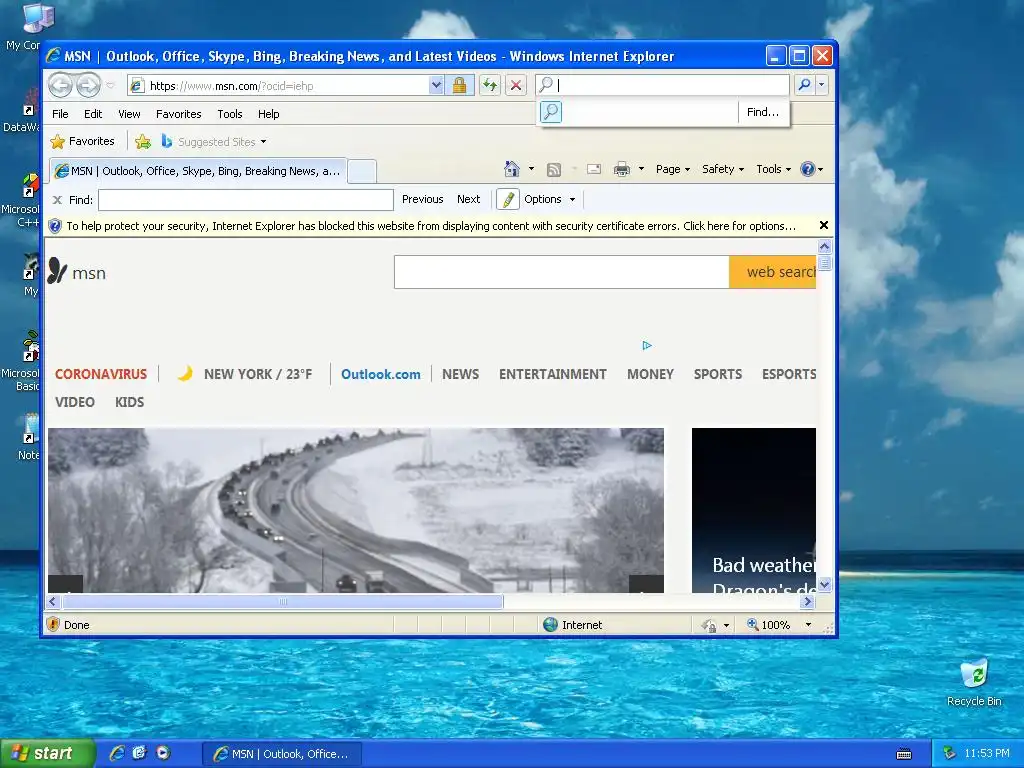The image size is (1024, 768).
Task: Click Previous in Find bar
Action: tap(423, 199)
